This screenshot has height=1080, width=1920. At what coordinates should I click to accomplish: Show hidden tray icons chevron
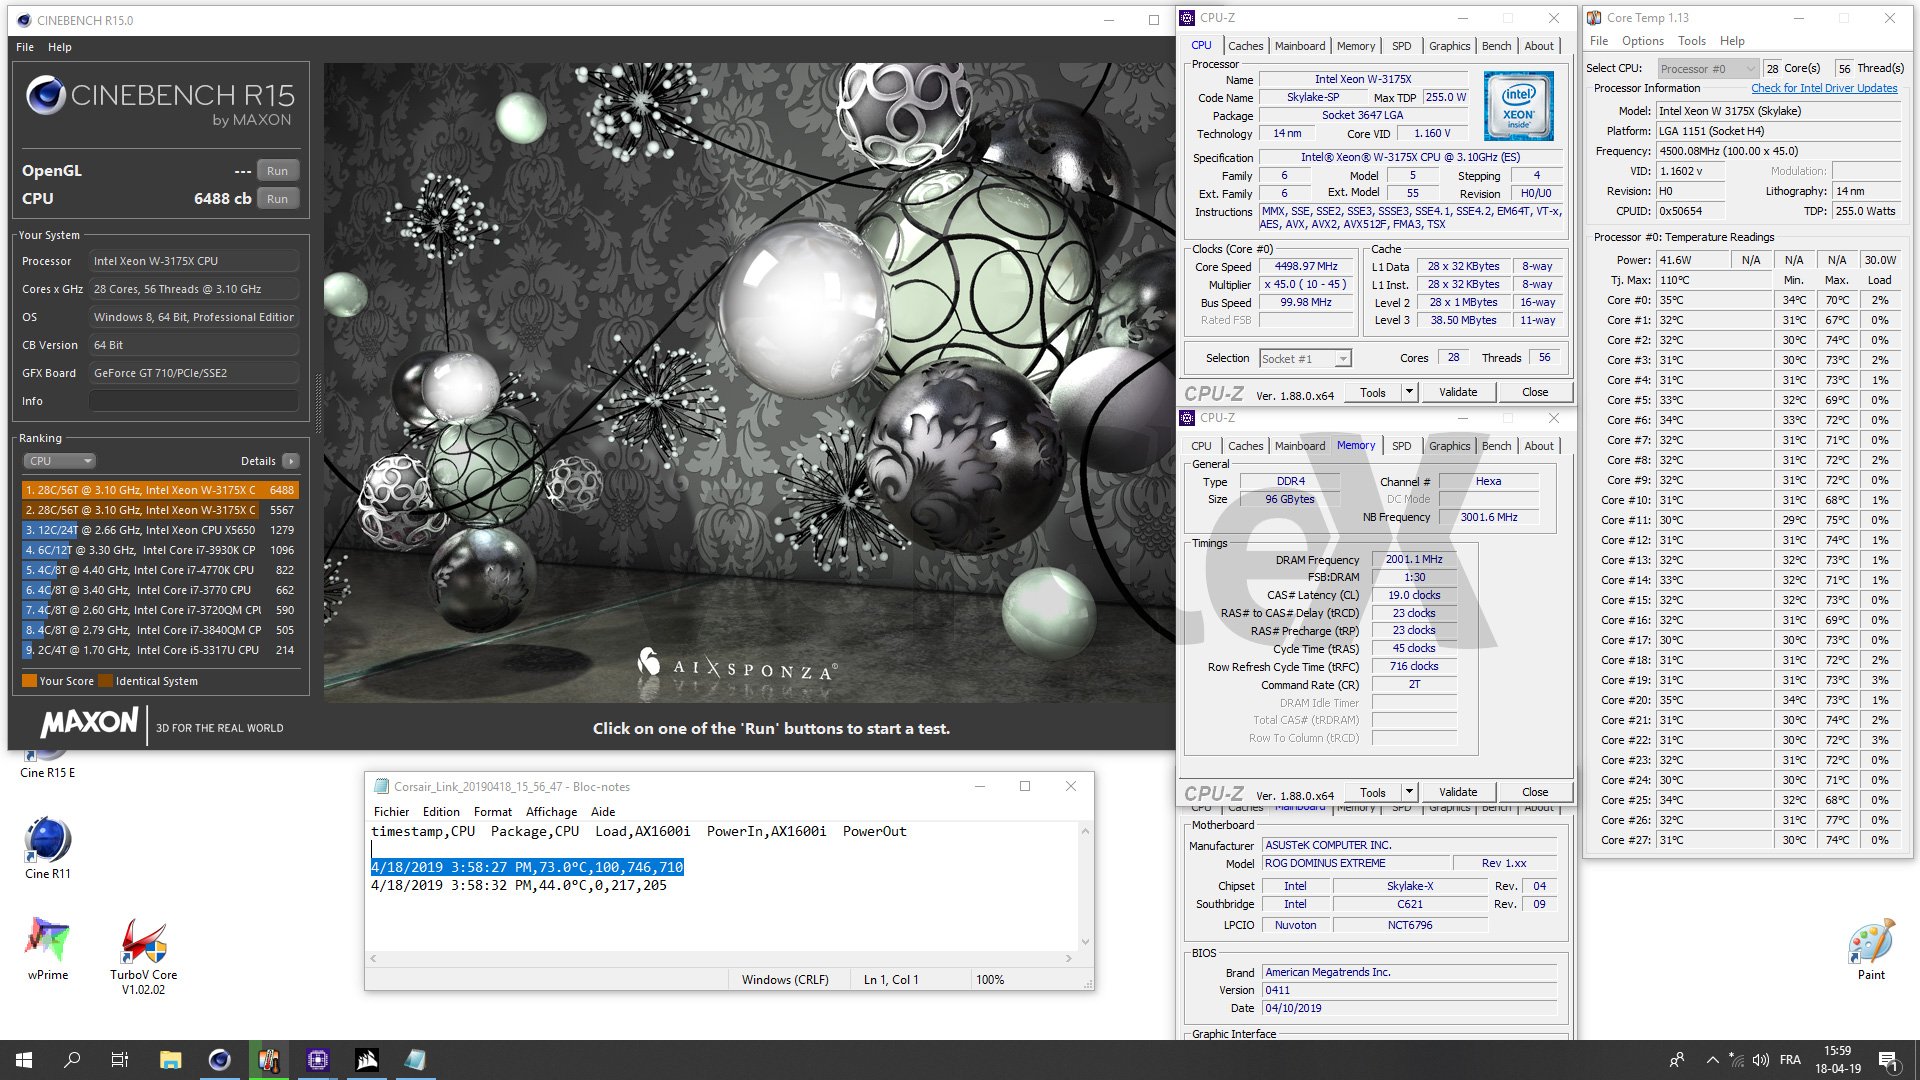[x=1713, y=1060]
